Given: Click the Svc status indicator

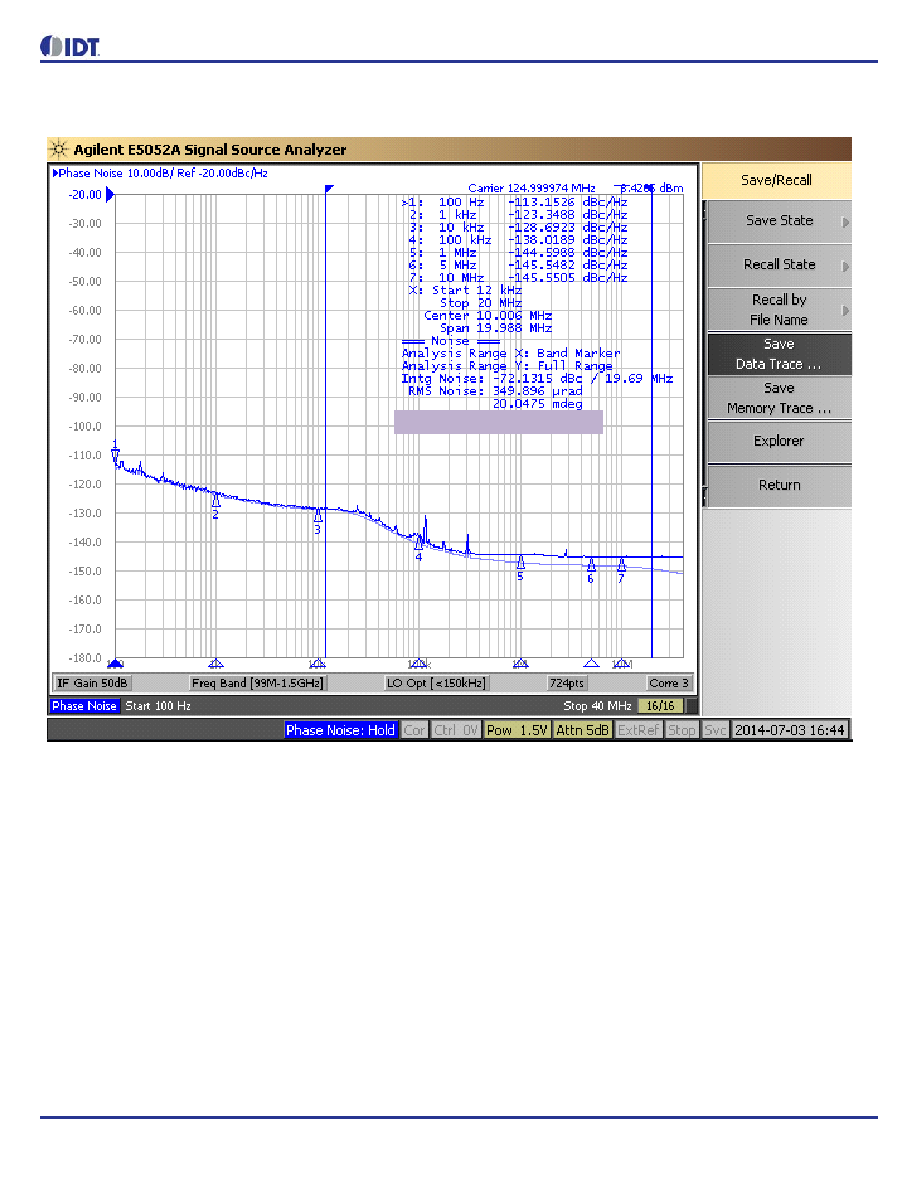Looking at the screenshot, I should click(715, 730).
